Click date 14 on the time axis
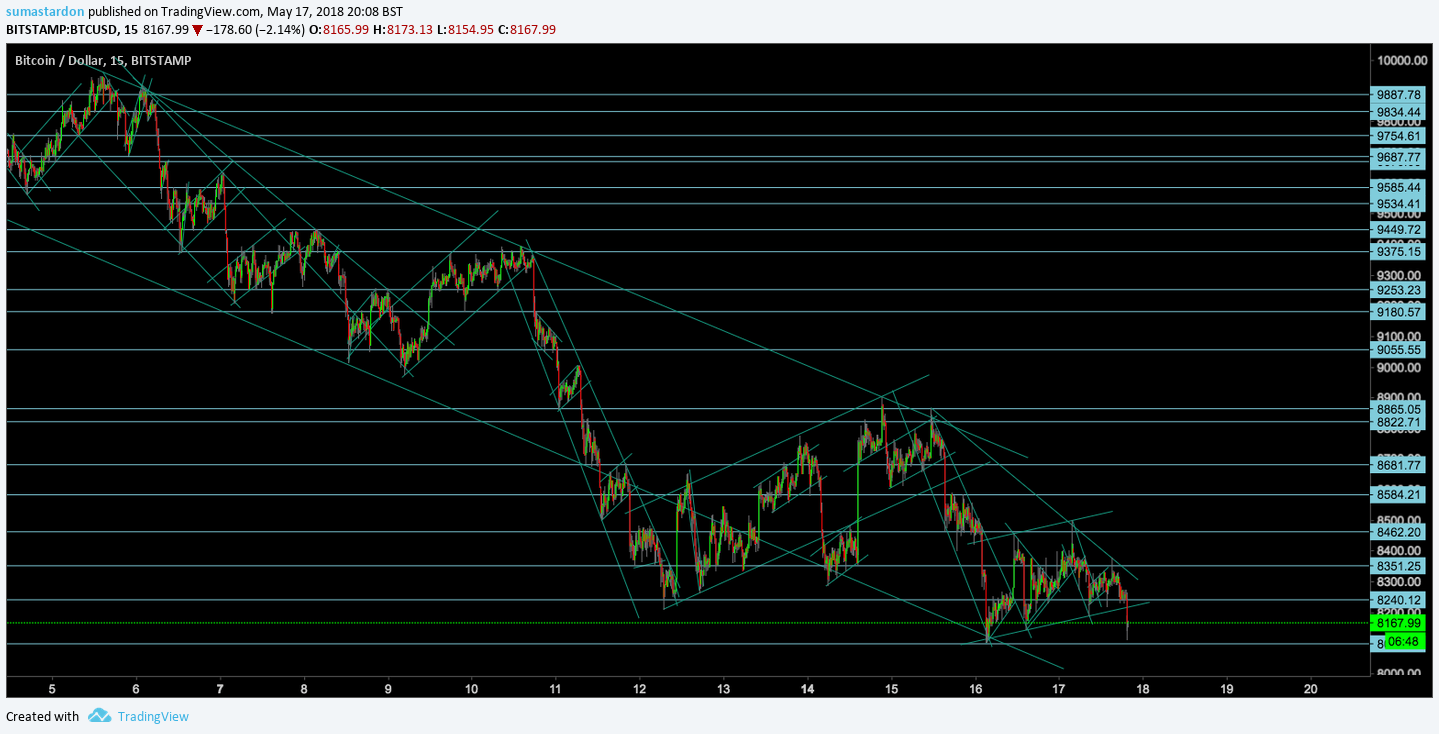Viewport: 1439px width, 734px height. (x=808, y=688)
